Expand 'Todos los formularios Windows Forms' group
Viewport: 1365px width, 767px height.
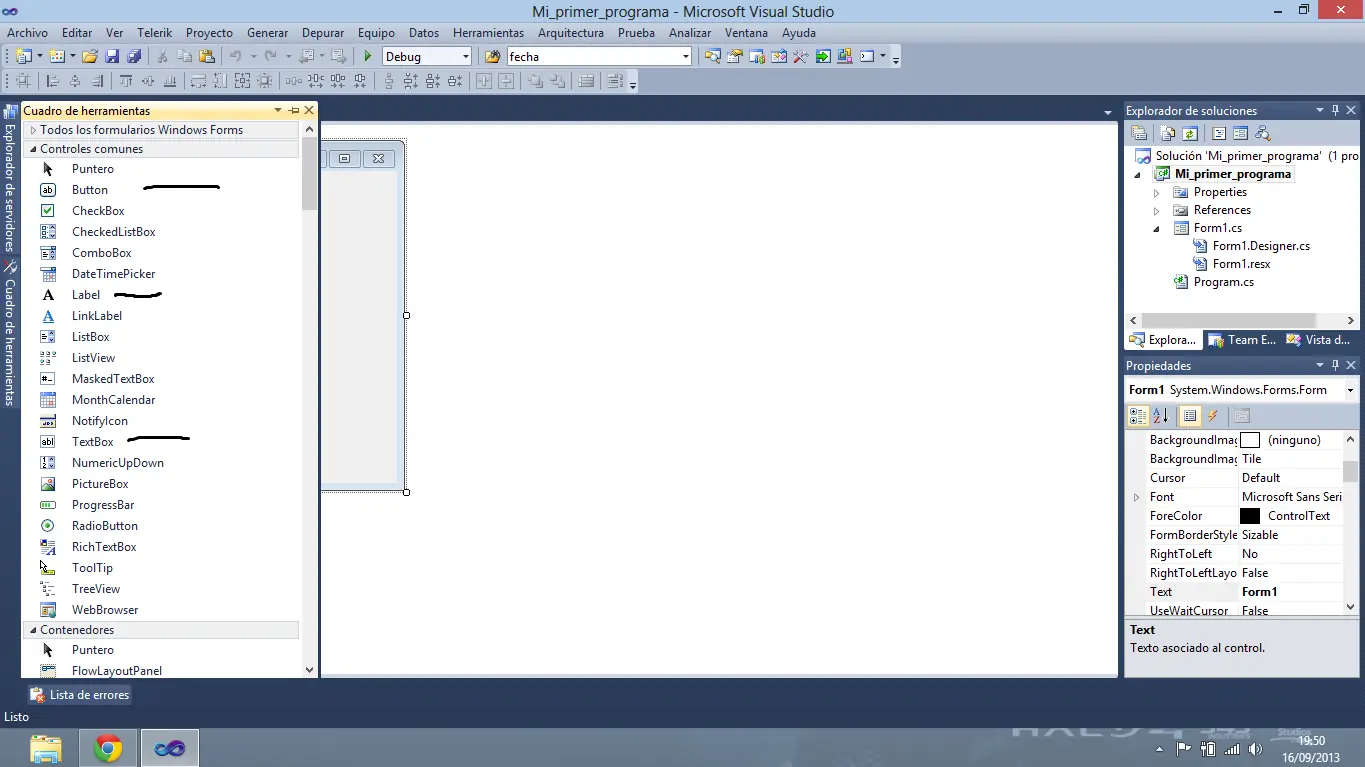tap(33, 130)
